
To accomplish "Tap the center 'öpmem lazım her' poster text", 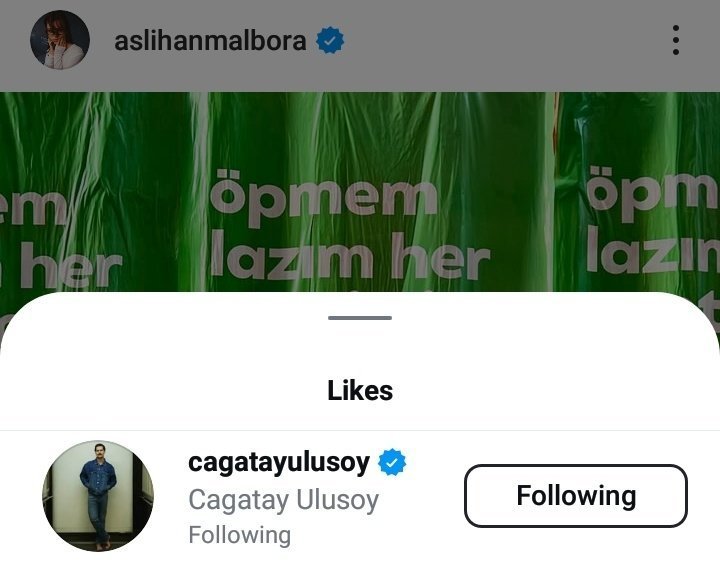I will (x=350, y=225).
